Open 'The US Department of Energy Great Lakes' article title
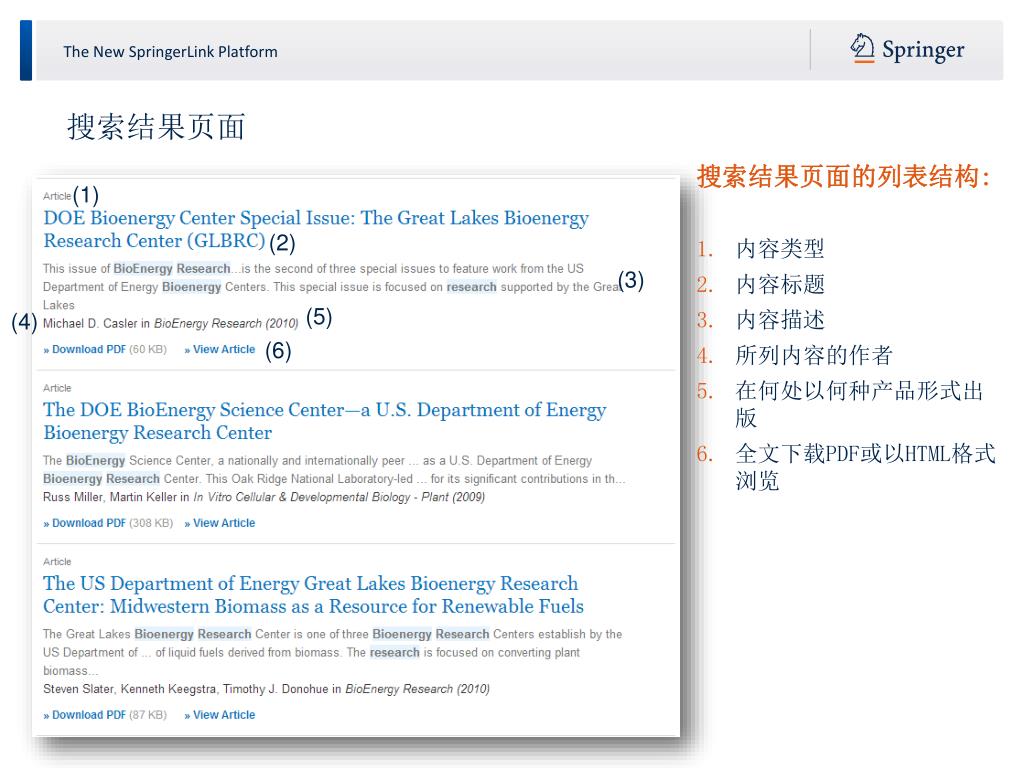The image size is (1024, 768). tap(313, 595)
